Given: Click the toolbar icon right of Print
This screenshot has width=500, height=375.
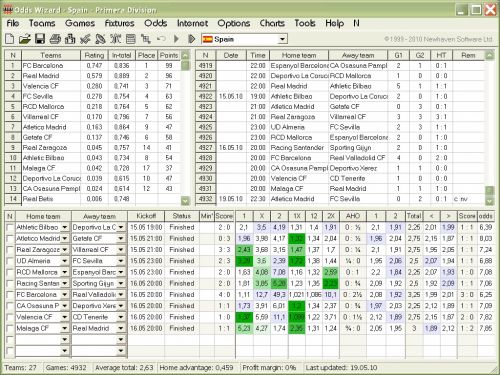Looking at the screenshot, I should (70, 39).
